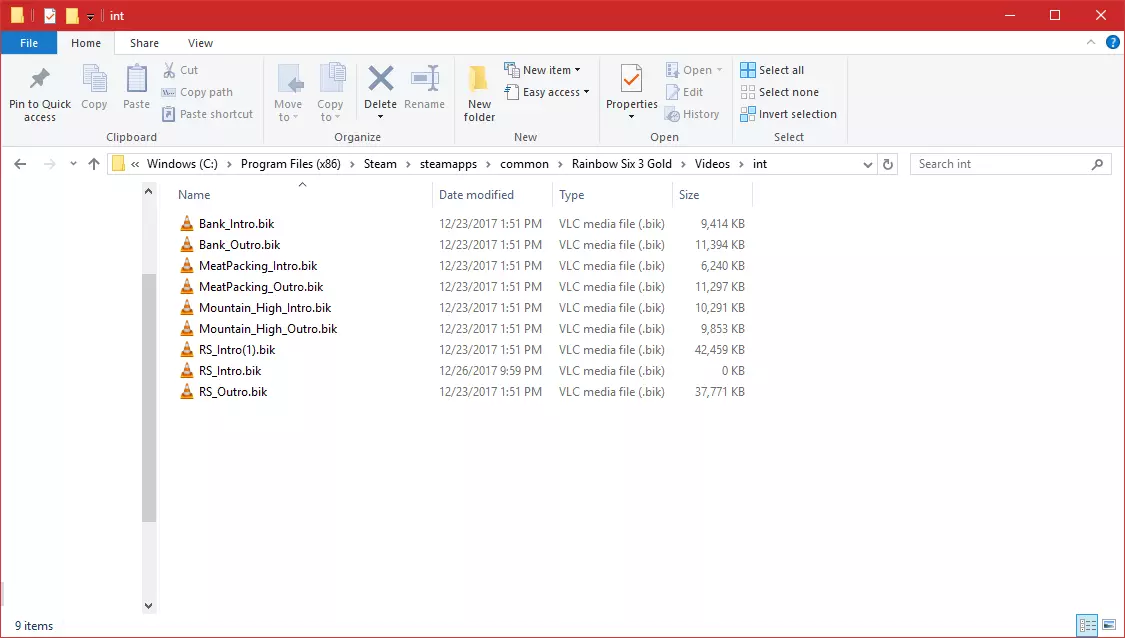Click navigation pane scroll up arrow
The height and width of the screenshot is (638, 1125).
149,191
